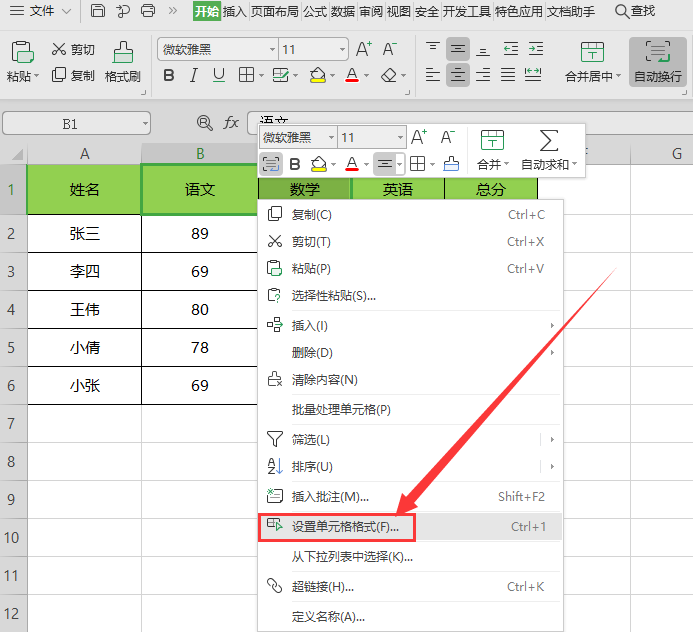Click mini toolbar font color A
The image size is (693, 632).
point(352,164)
